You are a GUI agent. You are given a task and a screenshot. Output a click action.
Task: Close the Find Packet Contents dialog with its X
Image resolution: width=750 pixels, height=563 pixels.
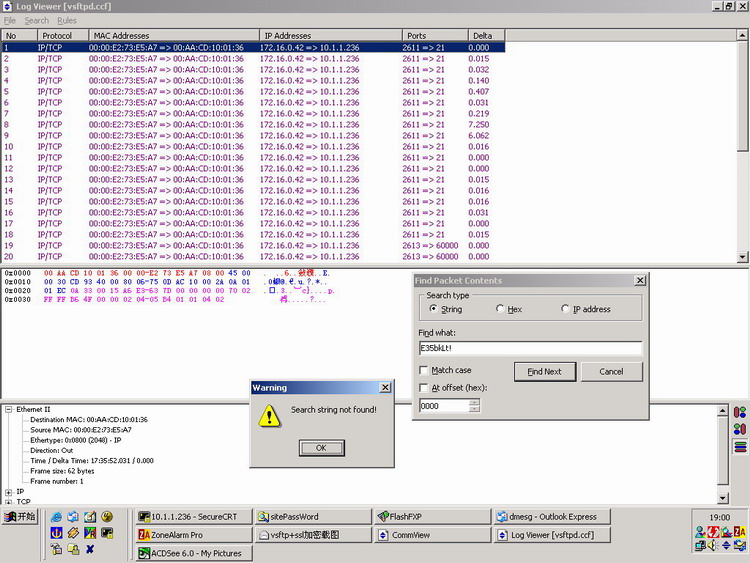640,280
